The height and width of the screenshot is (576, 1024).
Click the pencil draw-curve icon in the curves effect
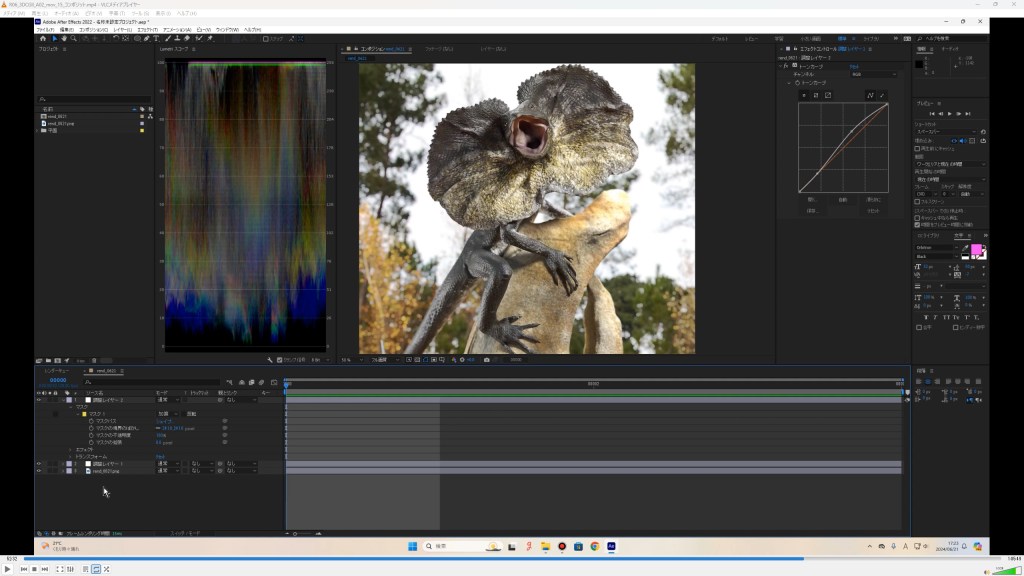point(882,95)
